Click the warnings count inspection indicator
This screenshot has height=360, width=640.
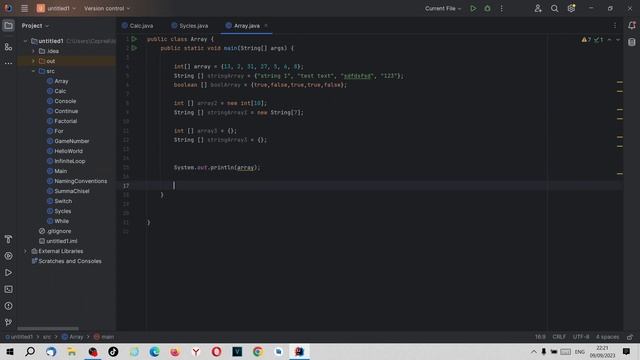pos(586,40)
